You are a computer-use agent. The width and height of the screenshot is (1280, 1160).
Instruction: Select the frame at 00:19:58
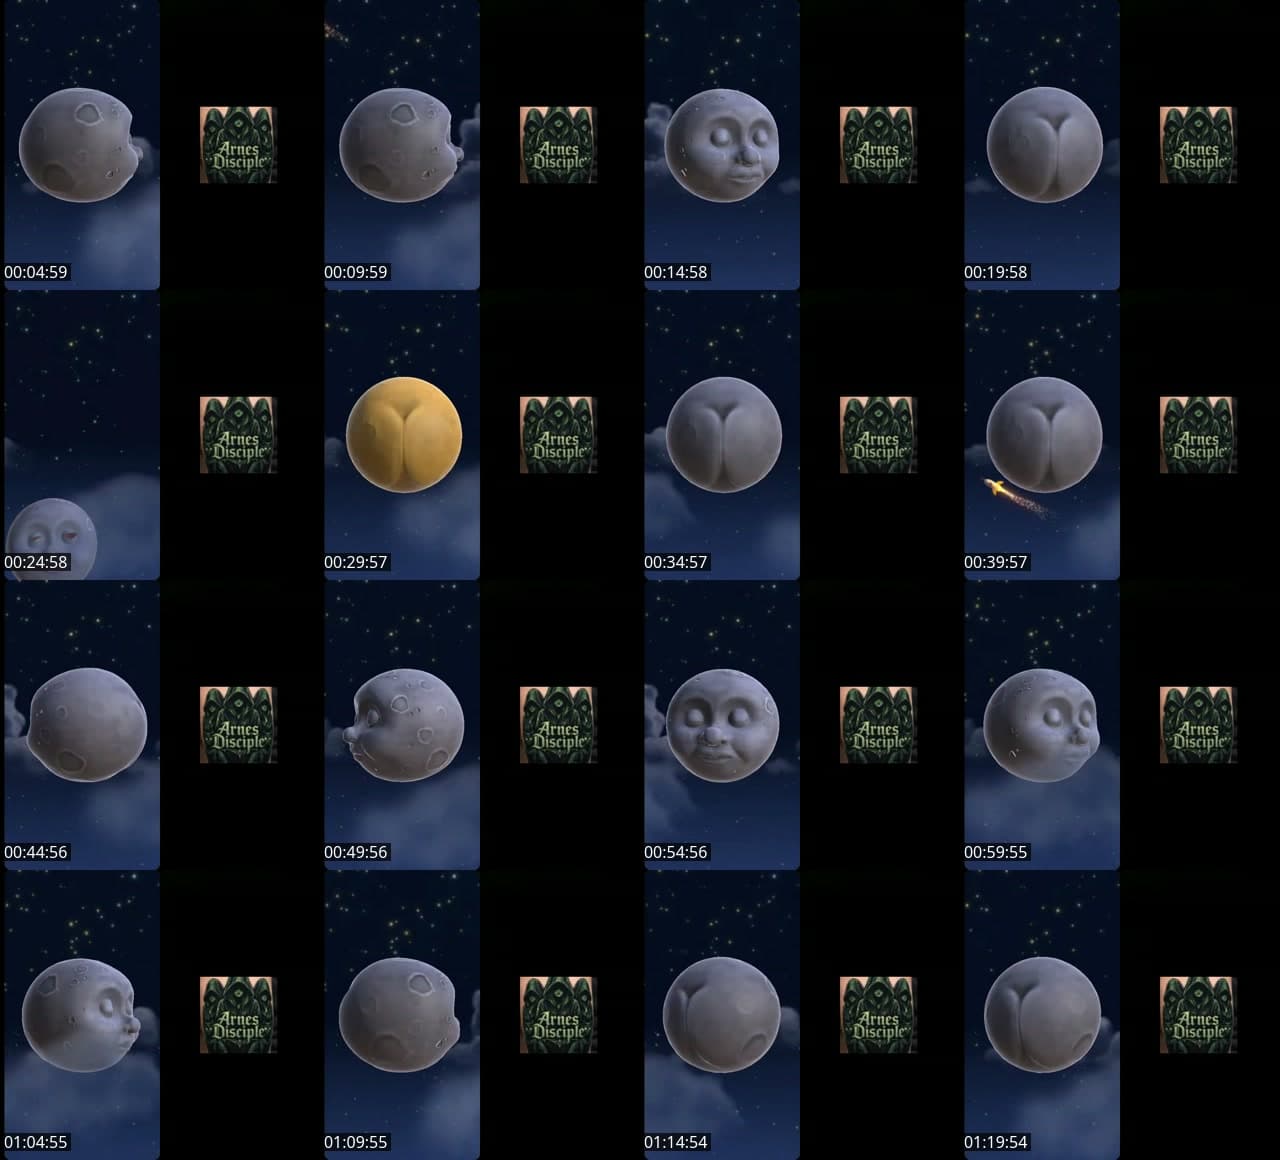(x=1042, y=145)
